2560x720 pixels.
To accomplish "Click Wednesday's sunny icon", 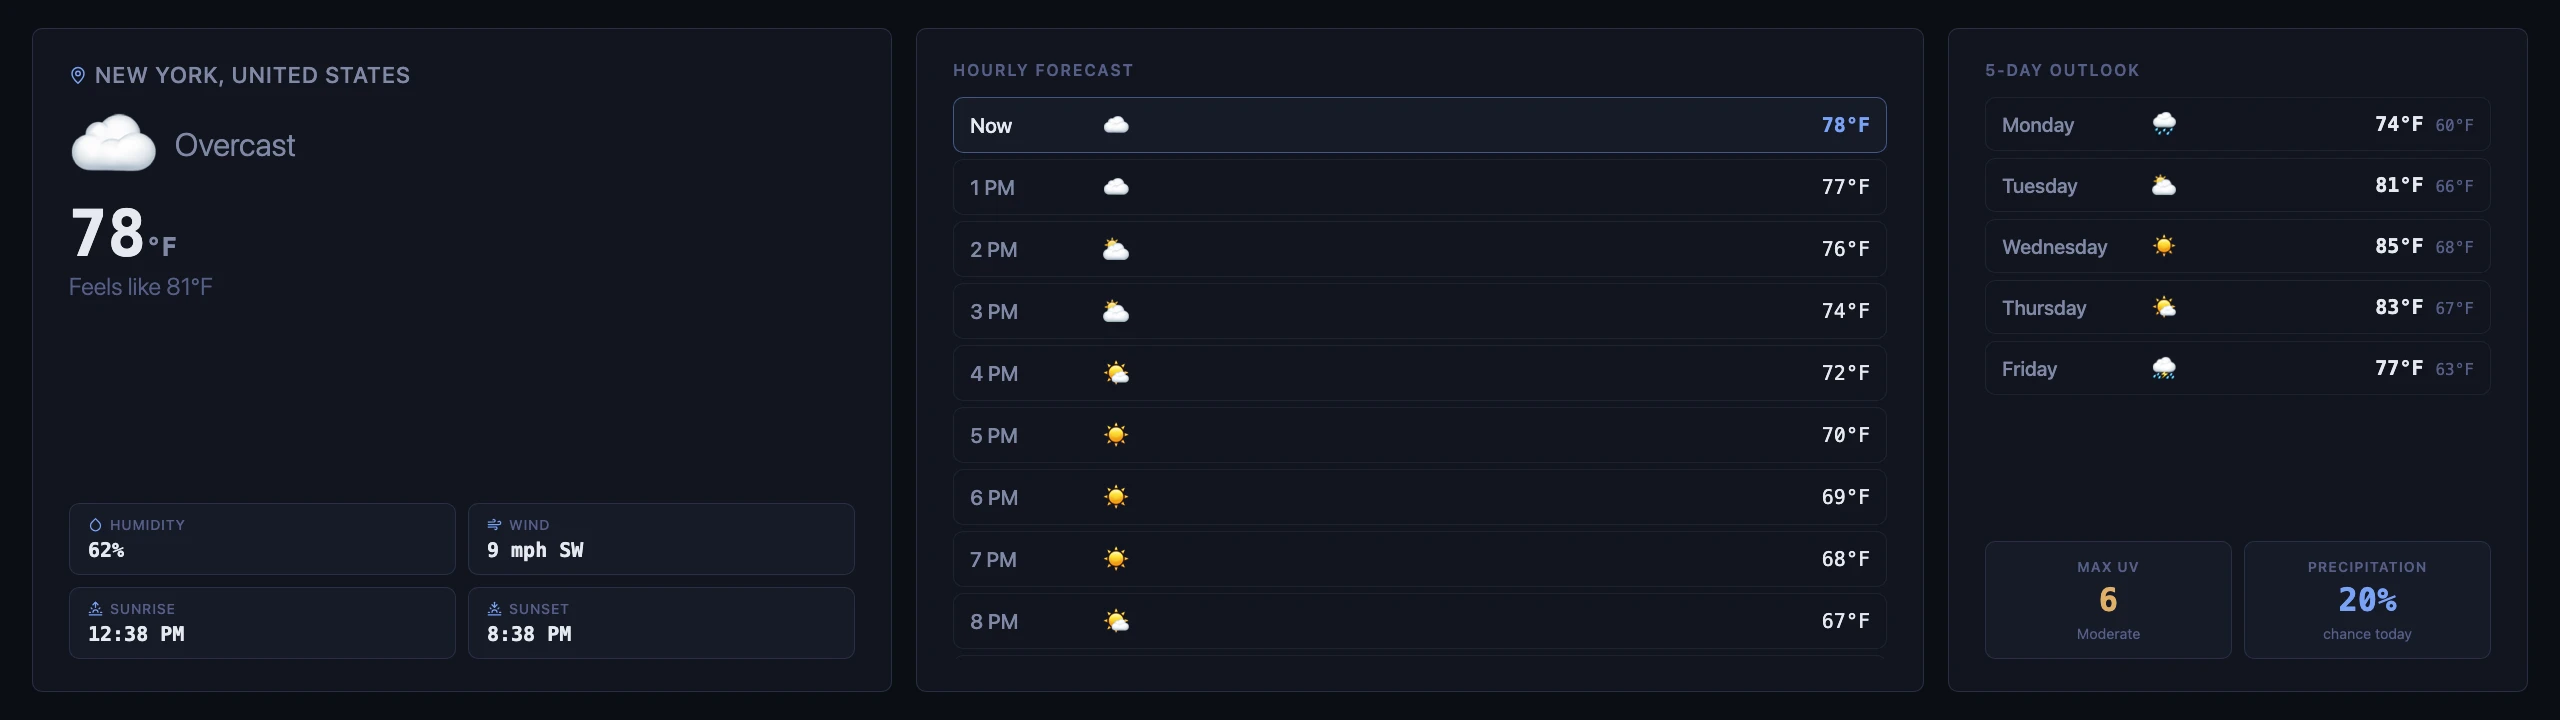I will pyautogui.click(x=2164, y=246).
